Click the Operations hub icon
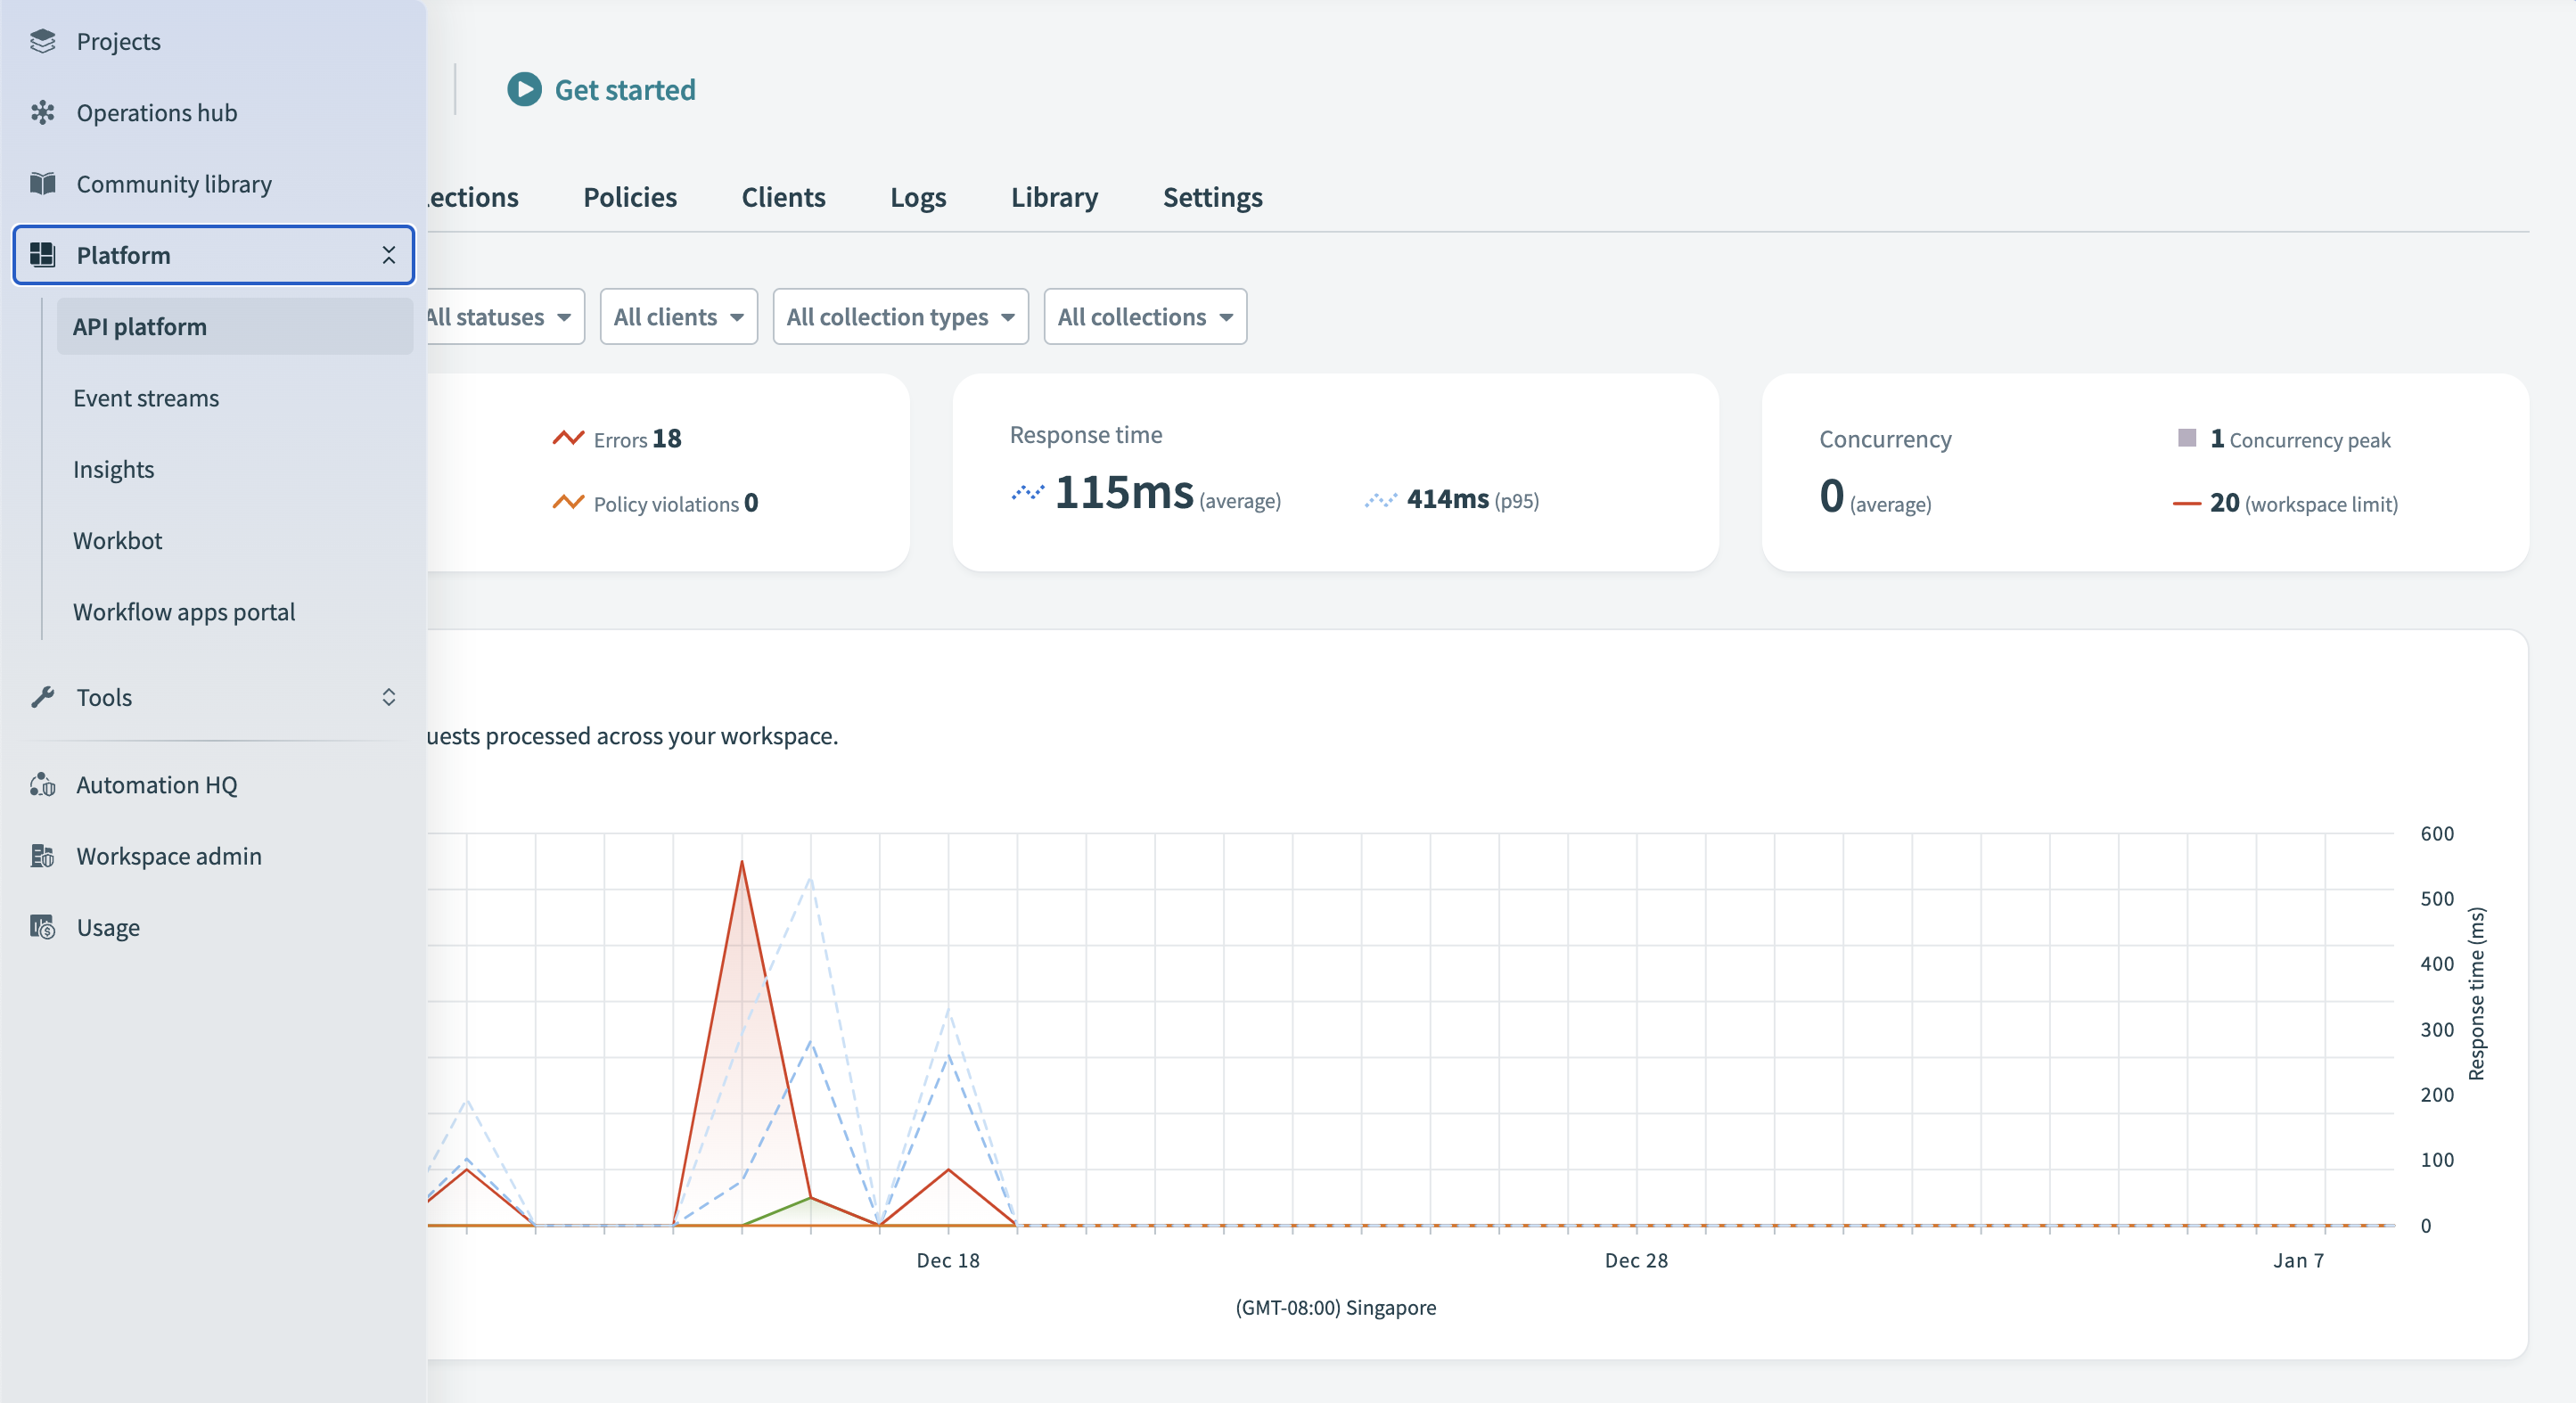Screen dimensions: 2576x1403 point(43,111)
